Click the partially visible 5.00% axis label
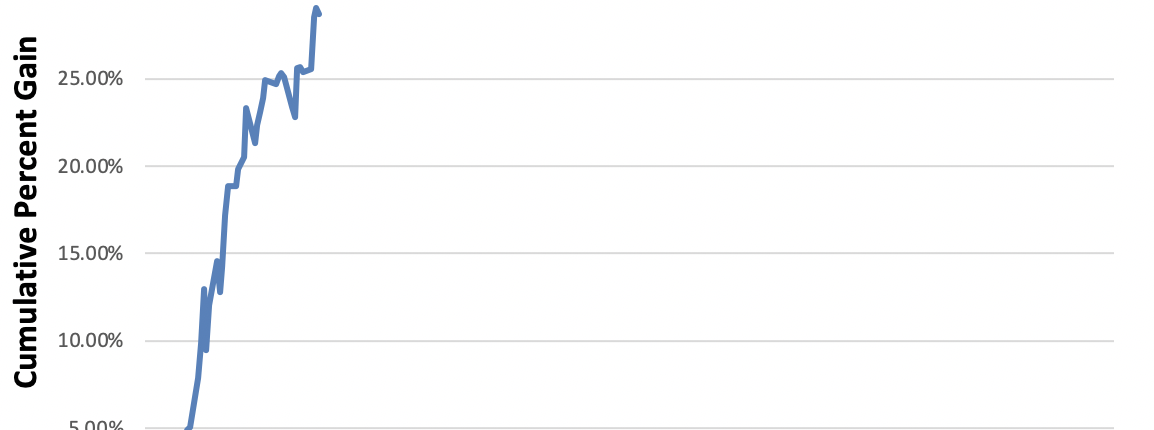Image resolution: width=1154 pixels, height=430 pixels. tap(96, 426)
